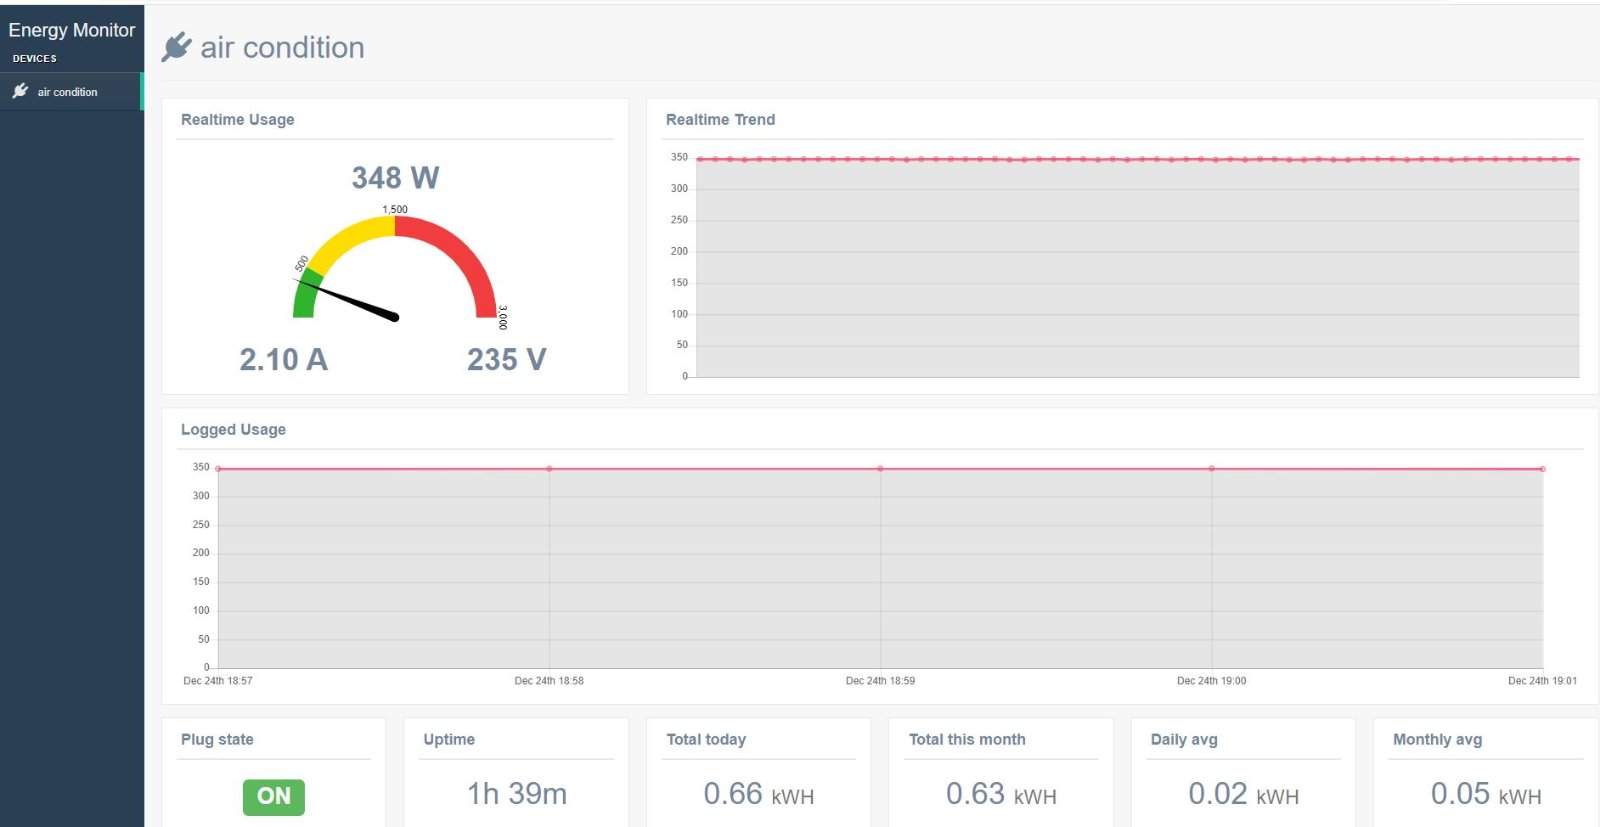Click the Logged Usage panel heading

point(234,430)
